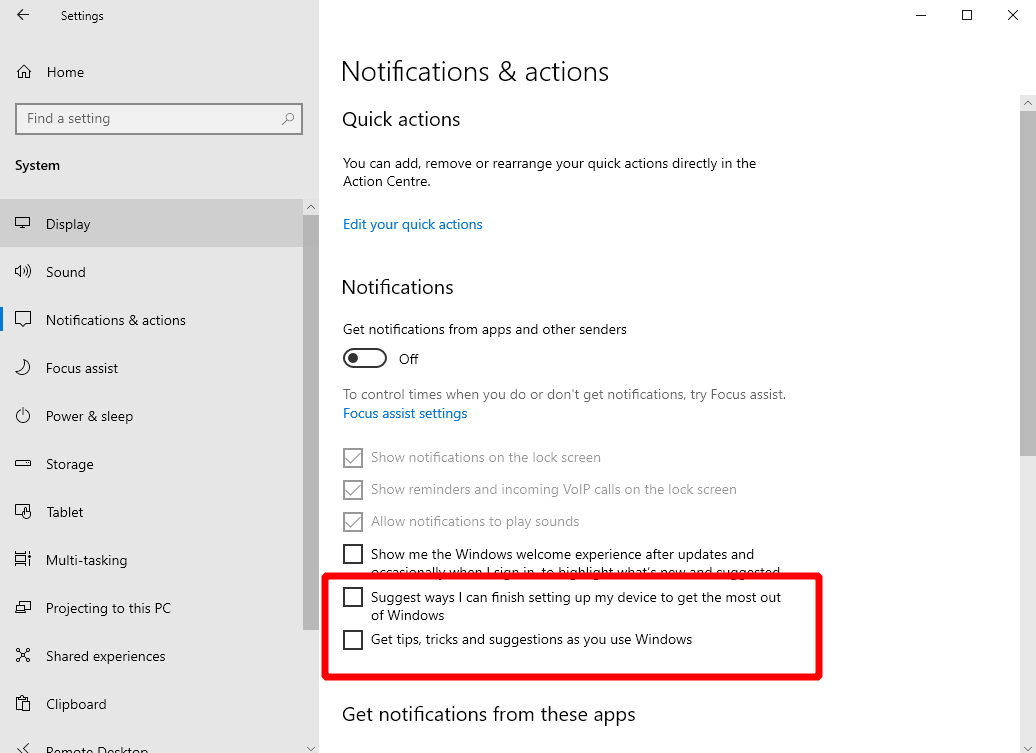Click the Power & sleep icon
The image size is (1036, 753).
[23, 415]
